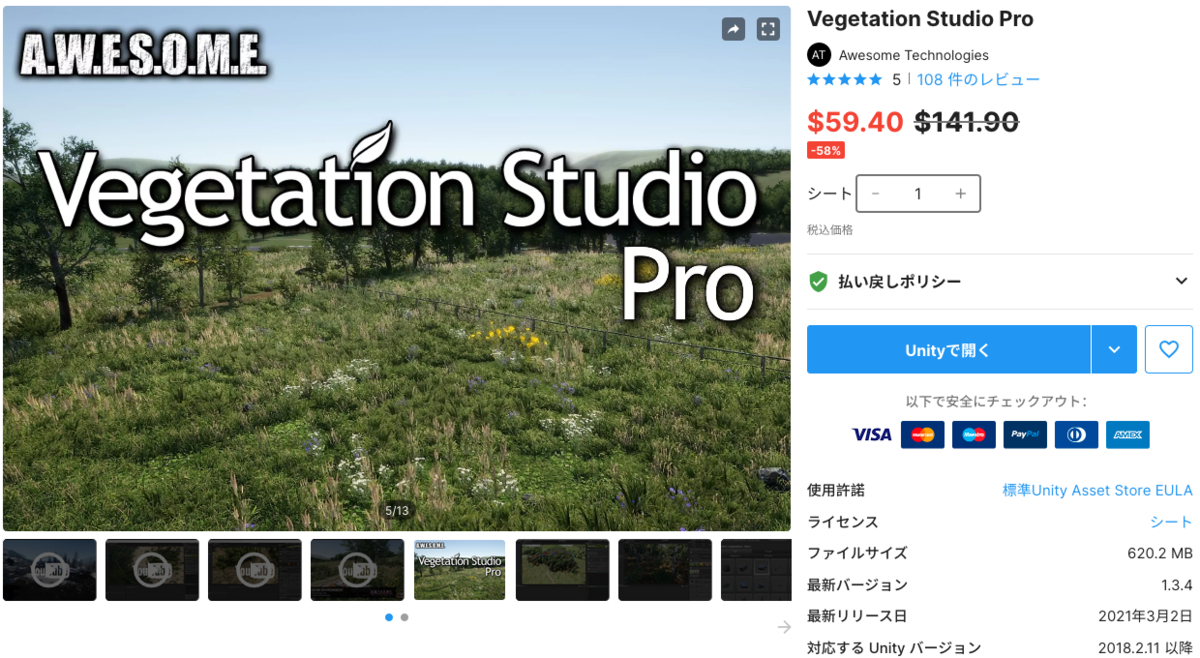Click the Vegetation Studio Pro title heading
Screen dimensions: 1200x658
(x=920, y=19)
